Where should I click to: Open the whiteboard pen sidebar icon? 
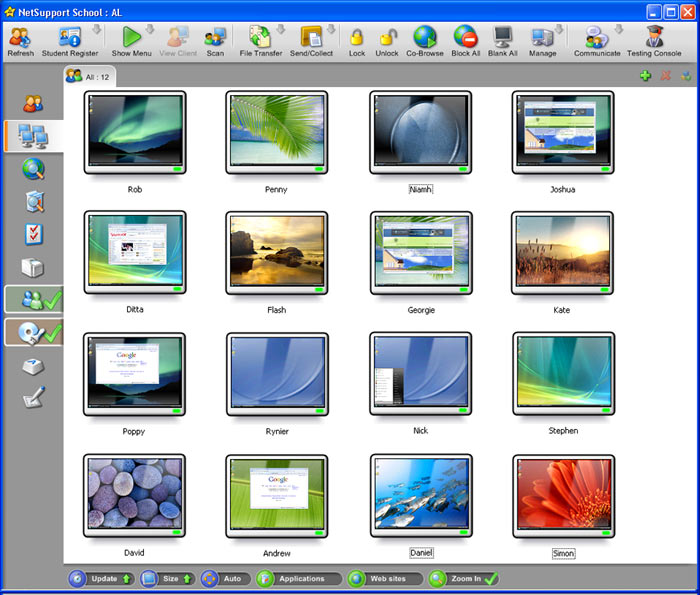[34, 397]
